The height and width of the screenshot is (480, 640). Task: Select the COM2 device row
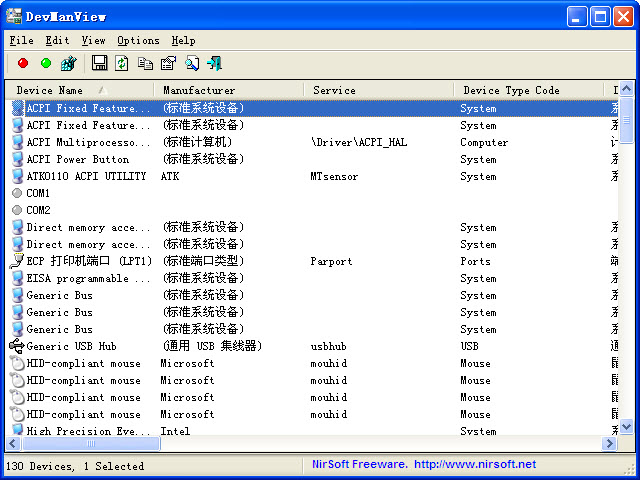pyautogui.click(x=312, y=210)
